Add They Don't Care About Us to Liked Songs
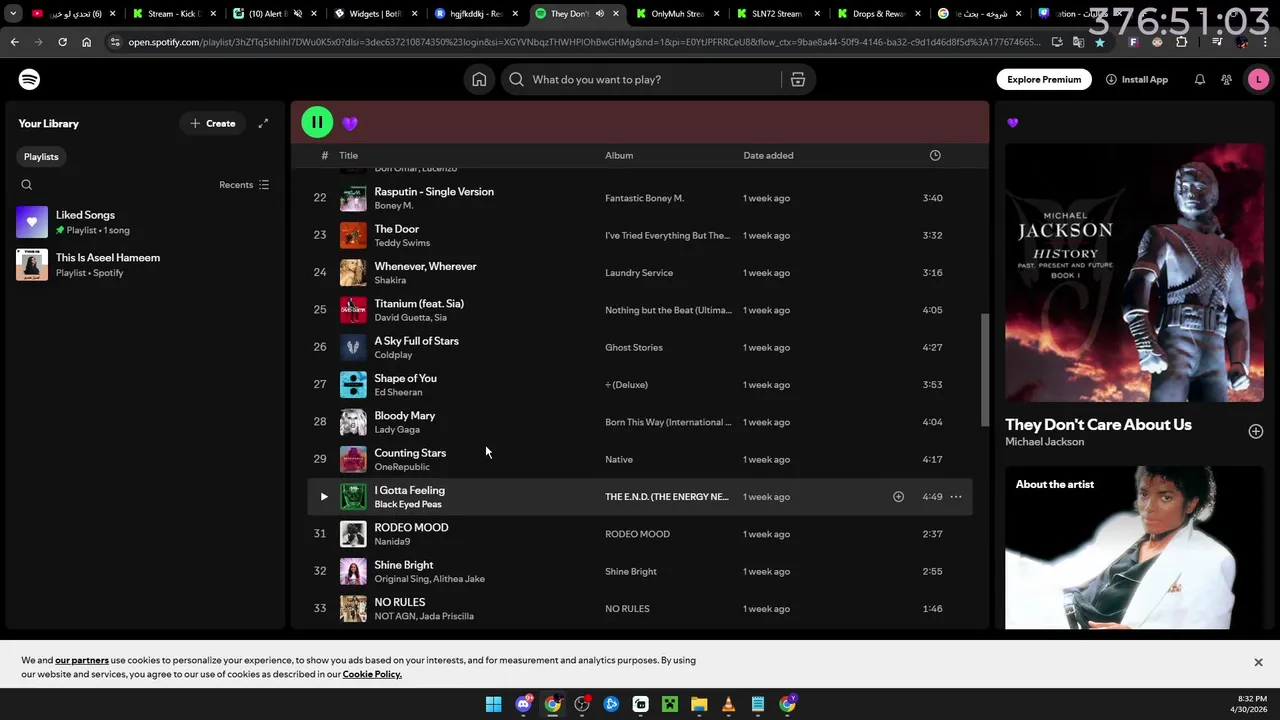The width and height of the screenshot is (1280, 720). pyautogui.click(x=1255, y=431)
